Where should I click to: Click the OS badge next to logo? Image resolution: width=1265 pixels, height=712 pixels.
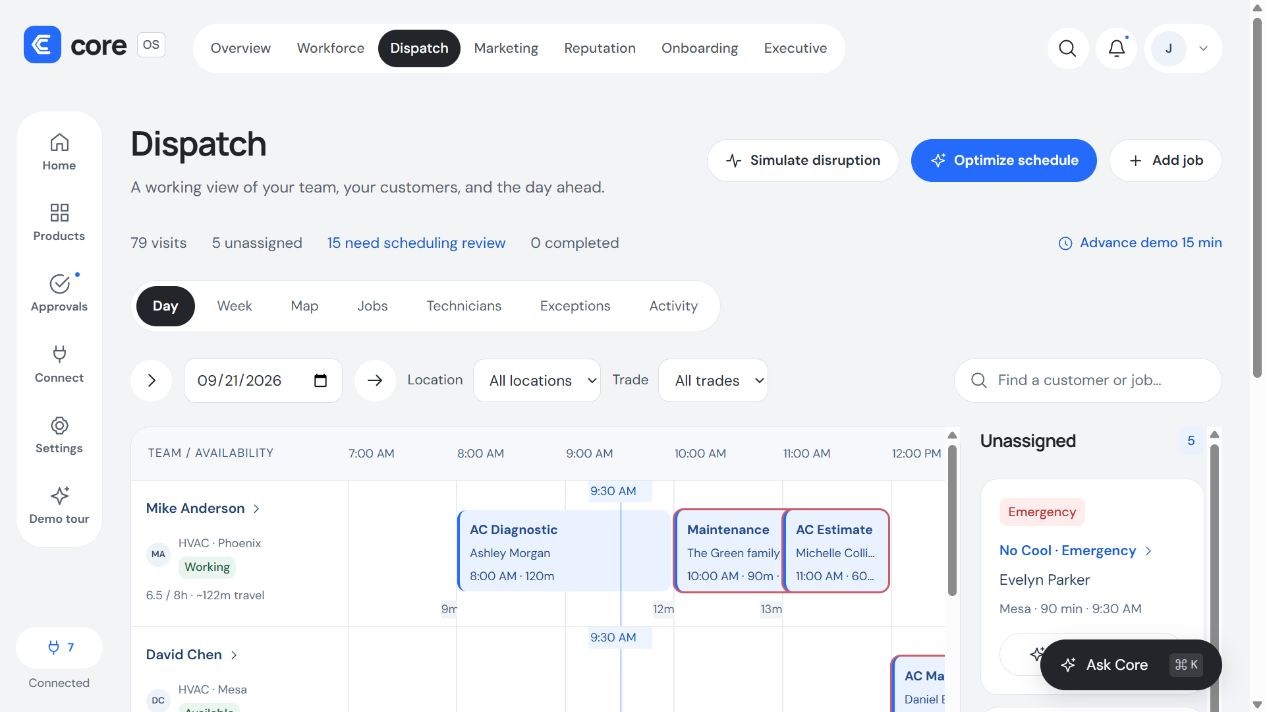151,45
